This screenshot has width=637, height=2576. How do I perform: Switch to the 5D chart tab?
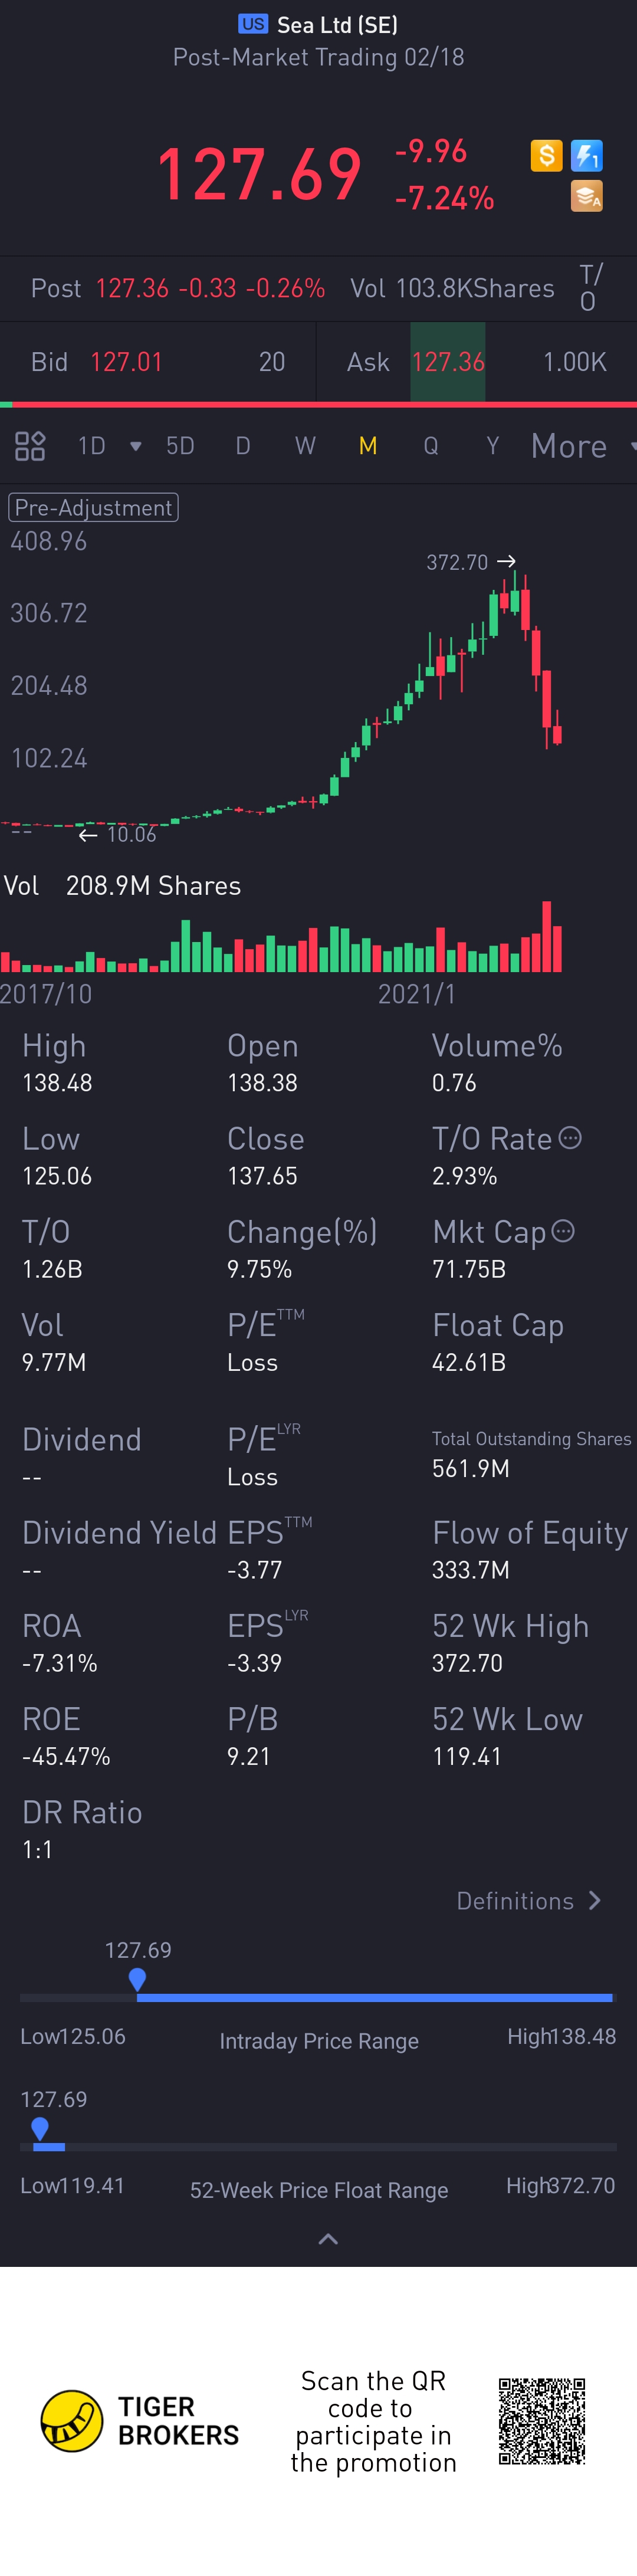pos(180,446)
